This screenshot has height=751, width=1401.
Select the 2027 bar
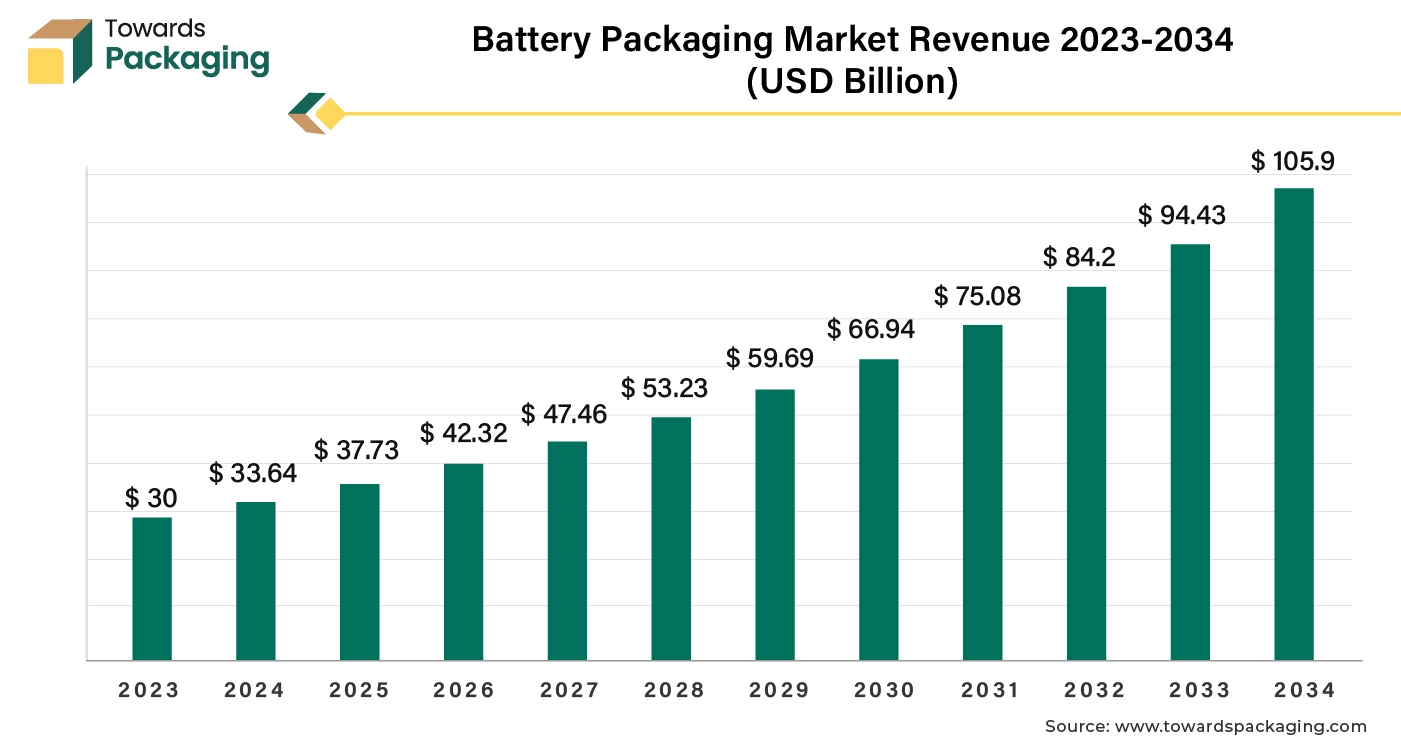(x=567, y=551)
